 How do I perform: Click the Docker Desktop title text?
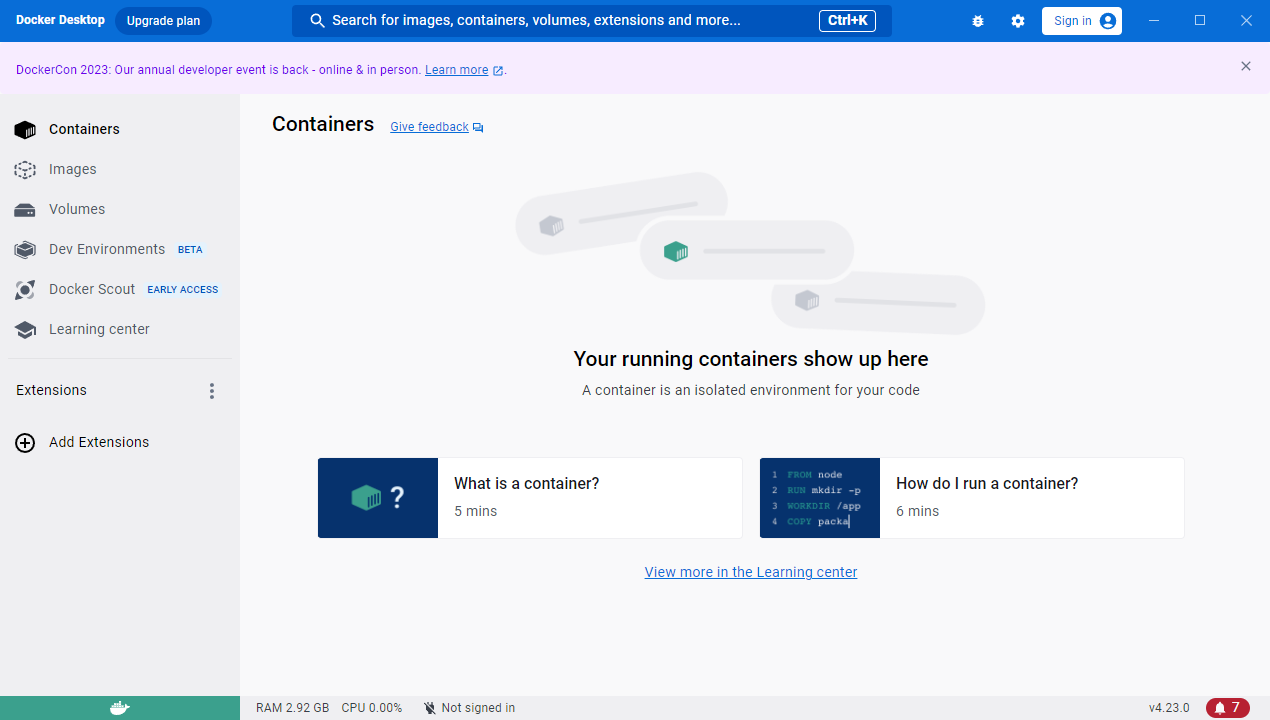pyautogui.click(x=60, y=20)
